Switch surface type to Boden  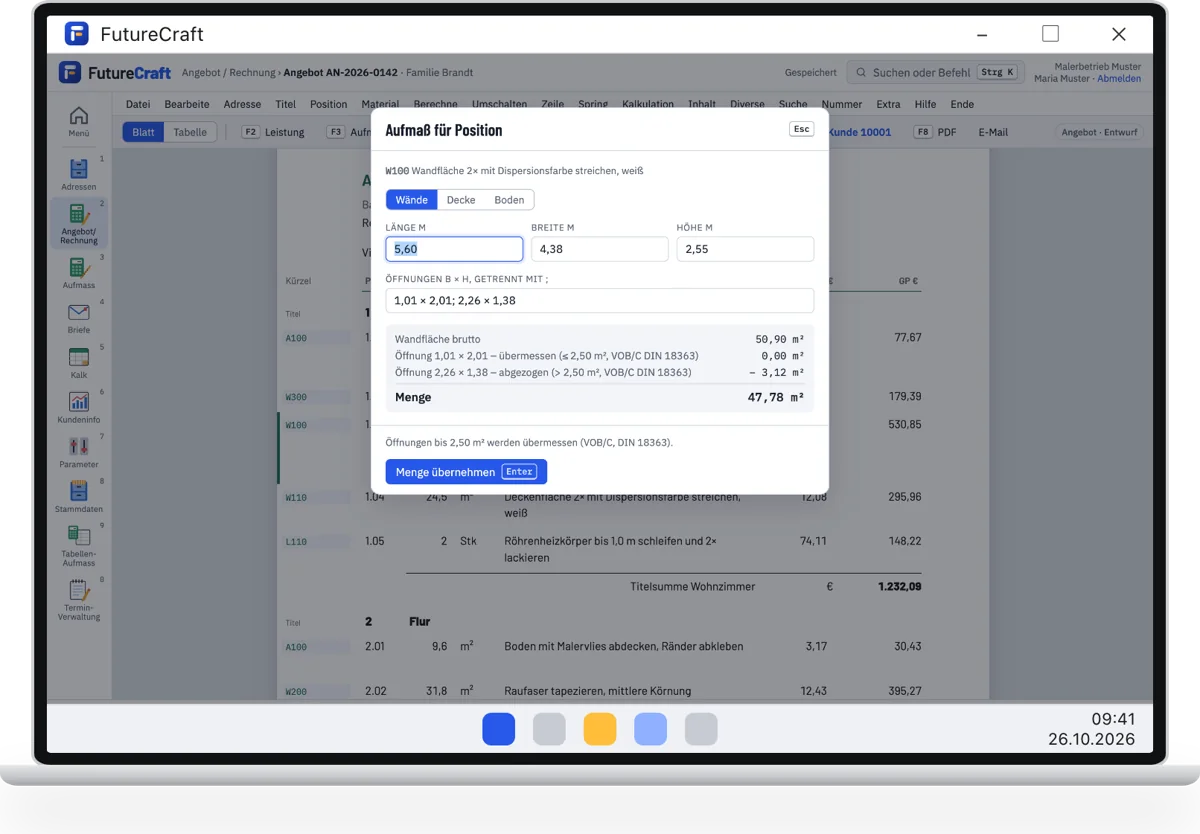pos(509,200)
